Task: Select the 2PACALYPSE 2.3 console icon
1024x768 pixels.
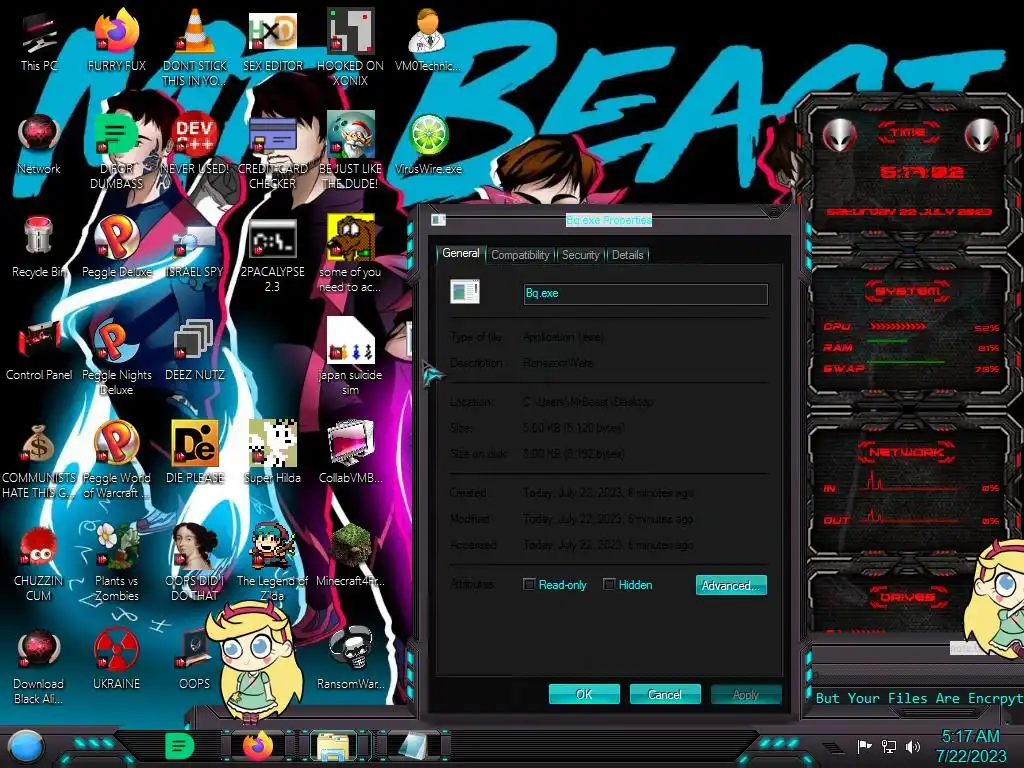Action: (x=273, y=255)
